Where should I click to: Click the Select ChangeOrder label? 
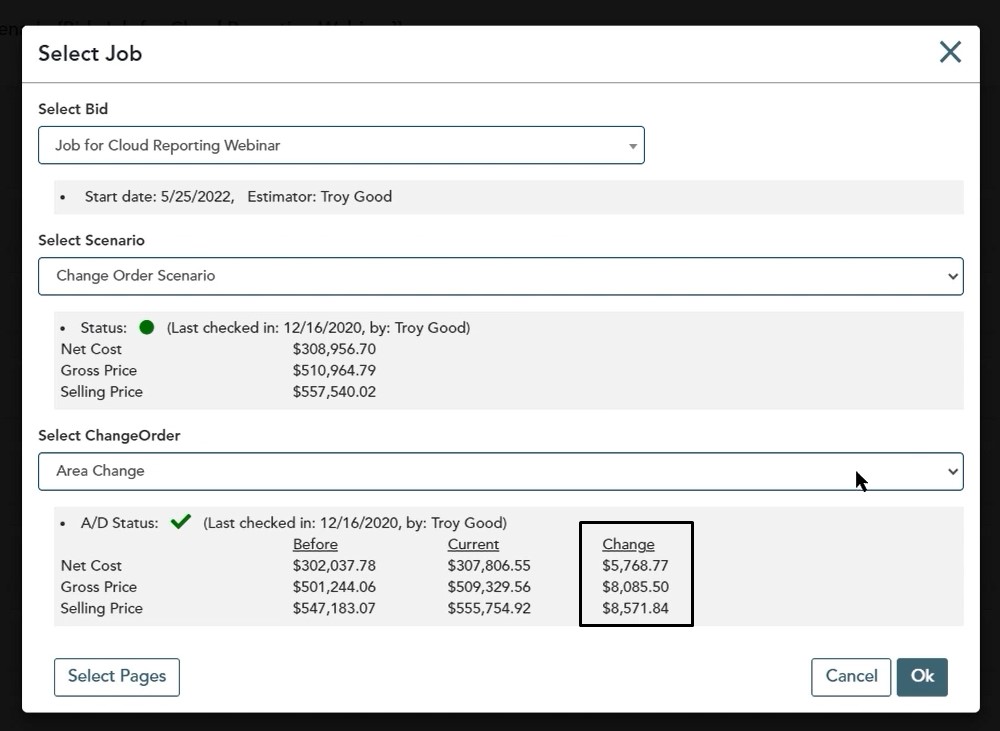(x=109, y=436)
